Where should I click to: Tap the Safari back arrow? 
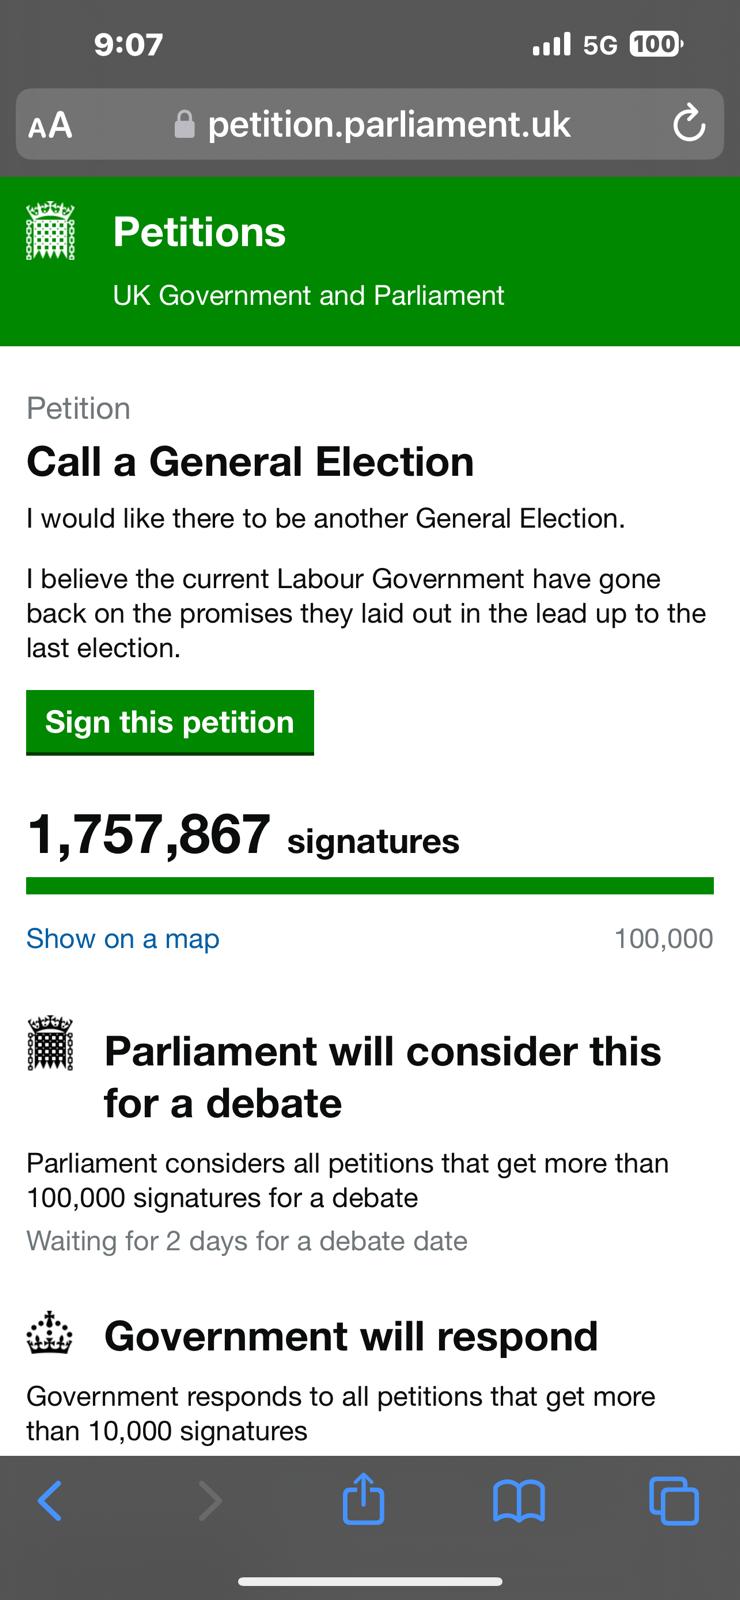click(x=50, y=1501)
